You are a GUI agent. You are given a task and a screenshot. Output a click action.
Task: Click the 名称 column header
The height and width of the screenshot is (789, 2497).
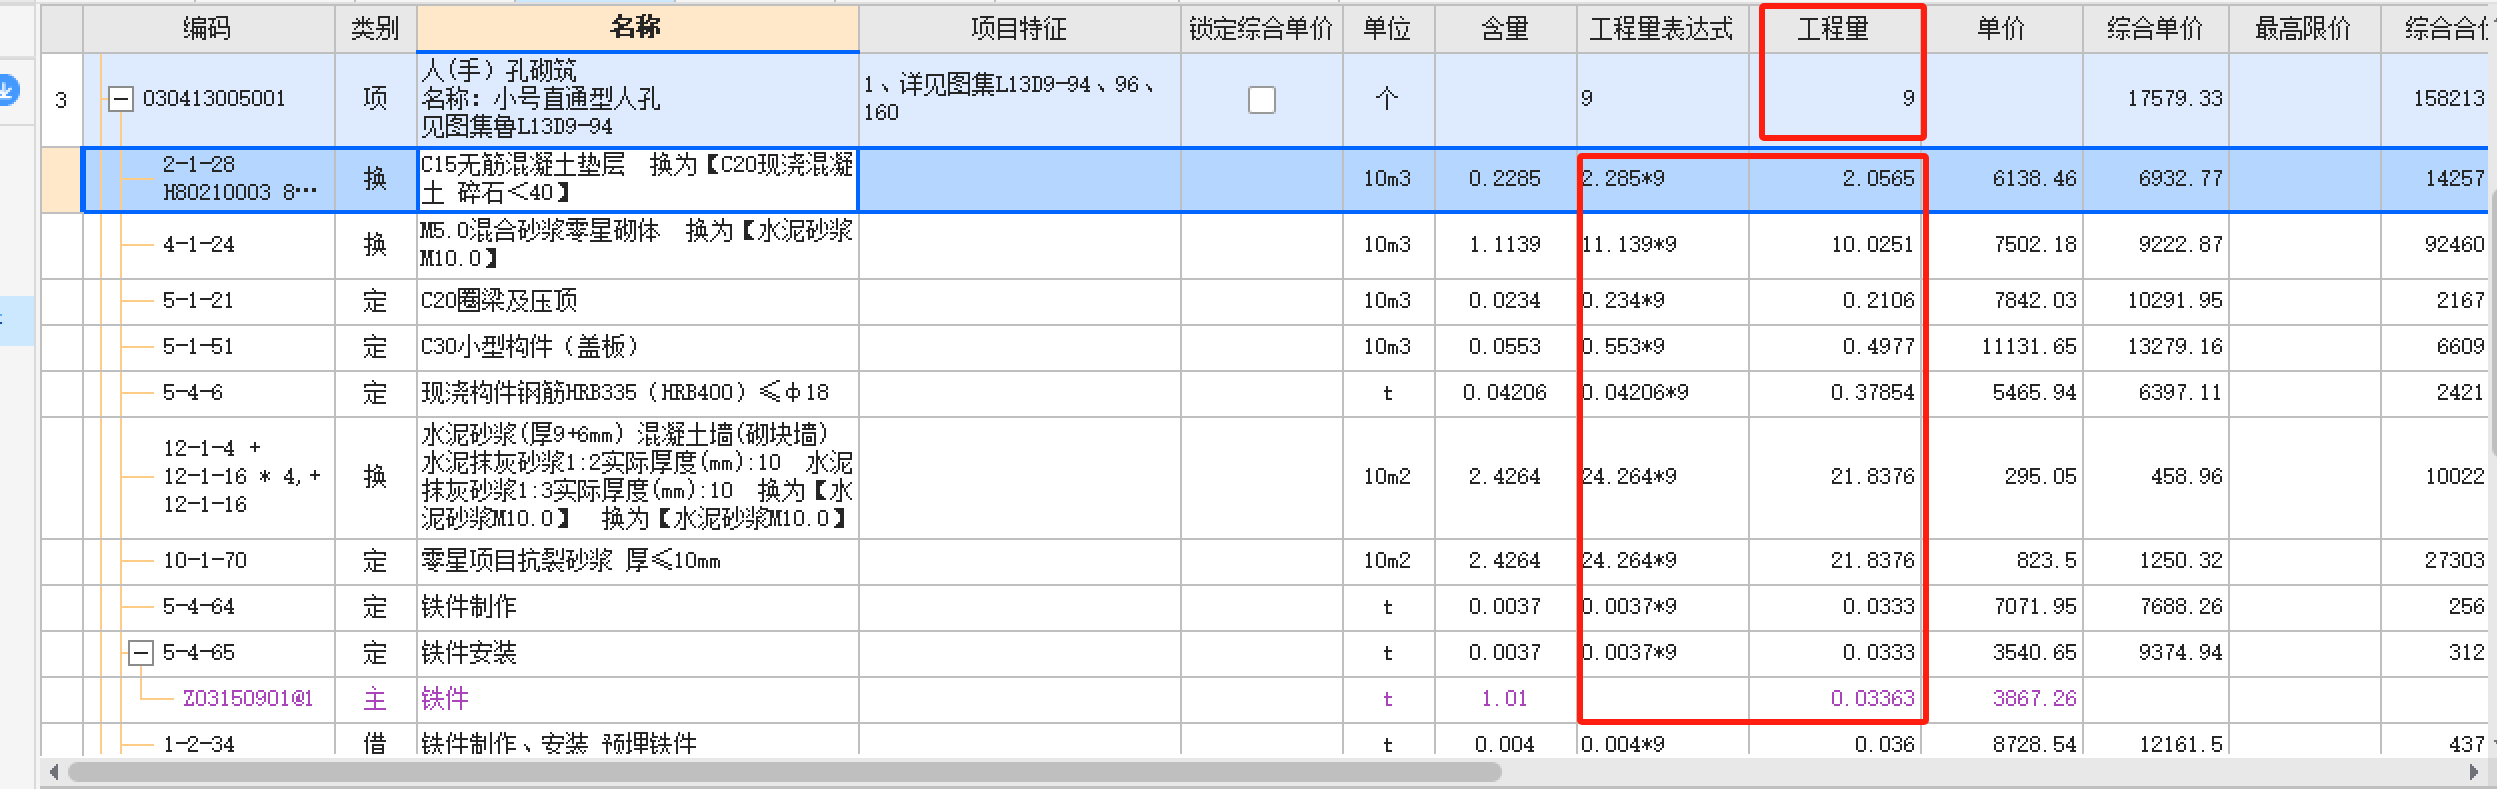pyautogui.click(x=637, y=28)
